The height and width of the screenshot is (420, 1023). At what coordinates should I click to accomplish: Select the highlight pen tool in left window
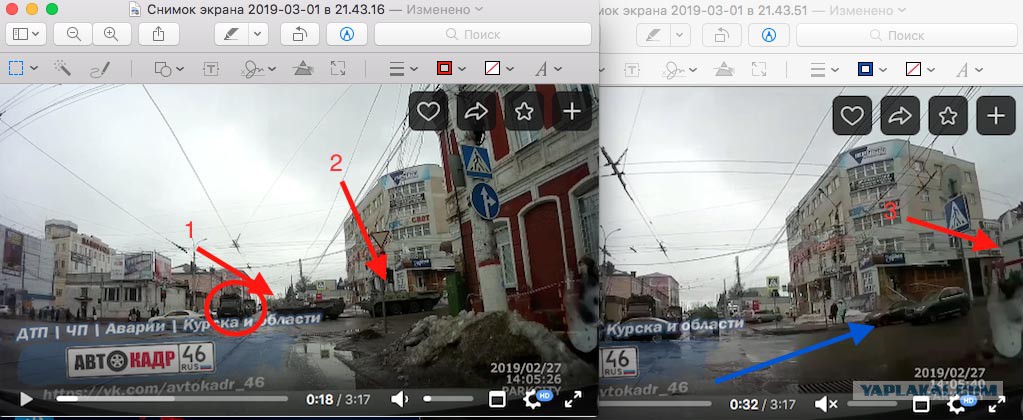(x=232, y=35)
